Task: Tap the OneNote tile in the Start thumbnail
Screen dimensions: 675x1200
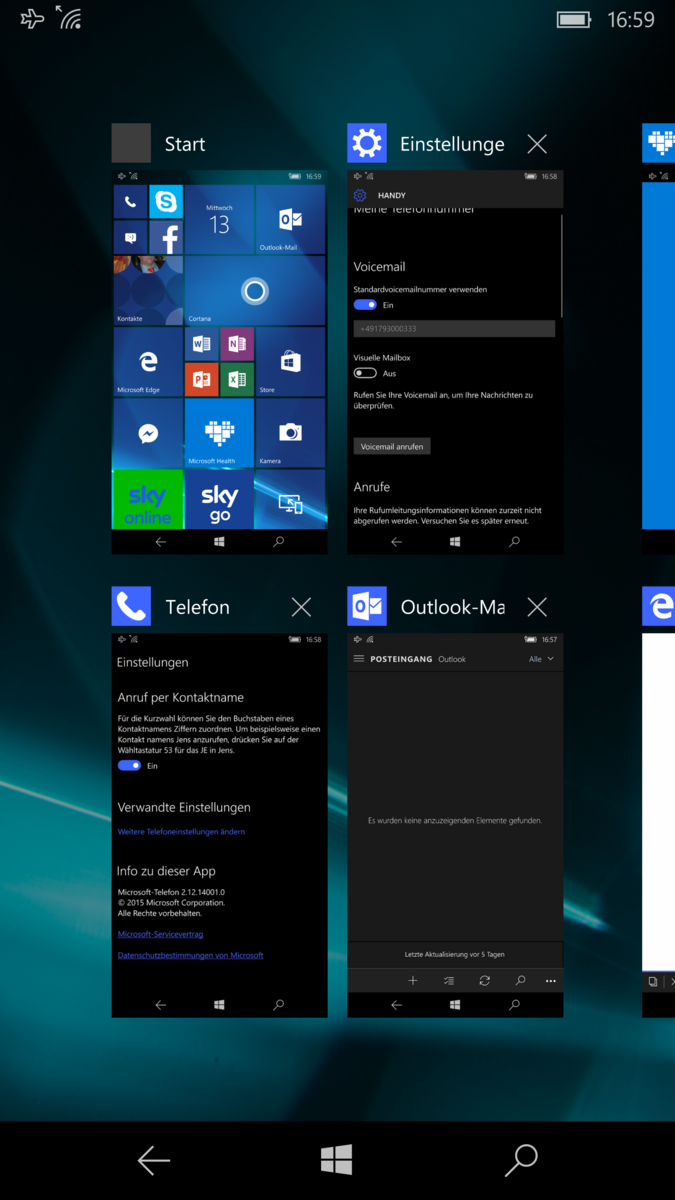Action: click(237, 344)
